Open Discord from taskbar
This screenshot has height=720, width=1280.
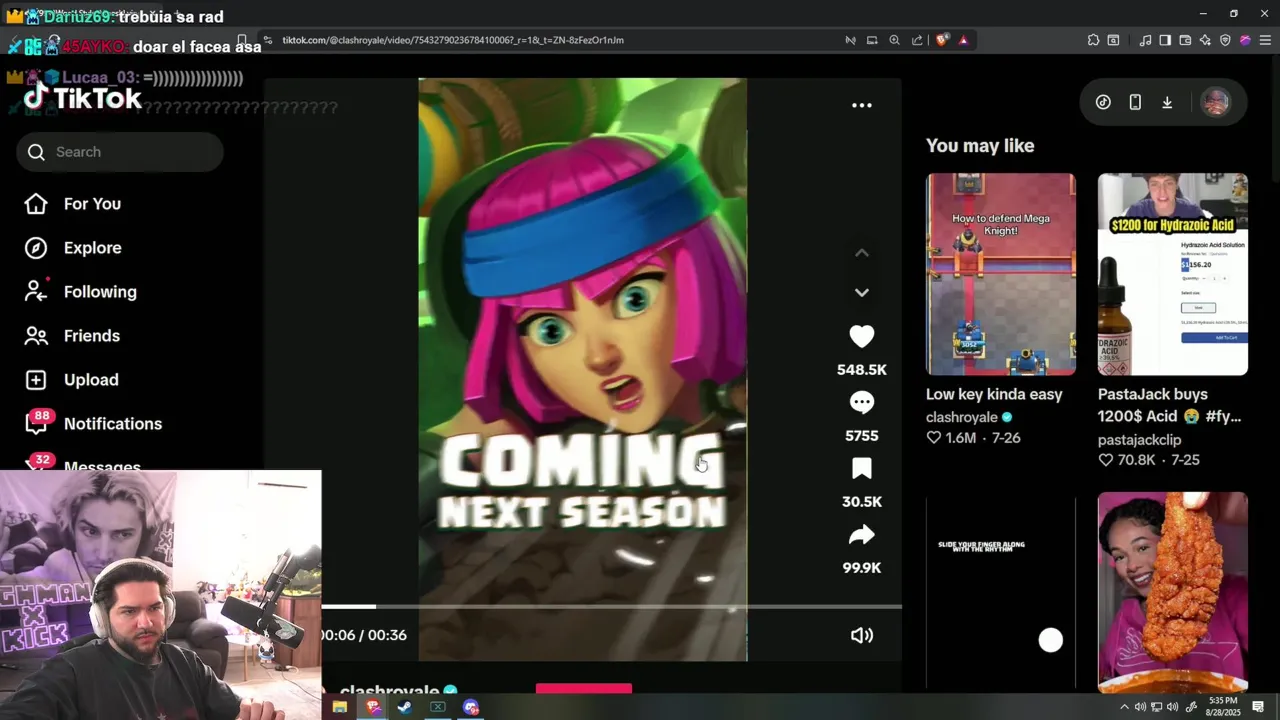click(x=471, y=707)
